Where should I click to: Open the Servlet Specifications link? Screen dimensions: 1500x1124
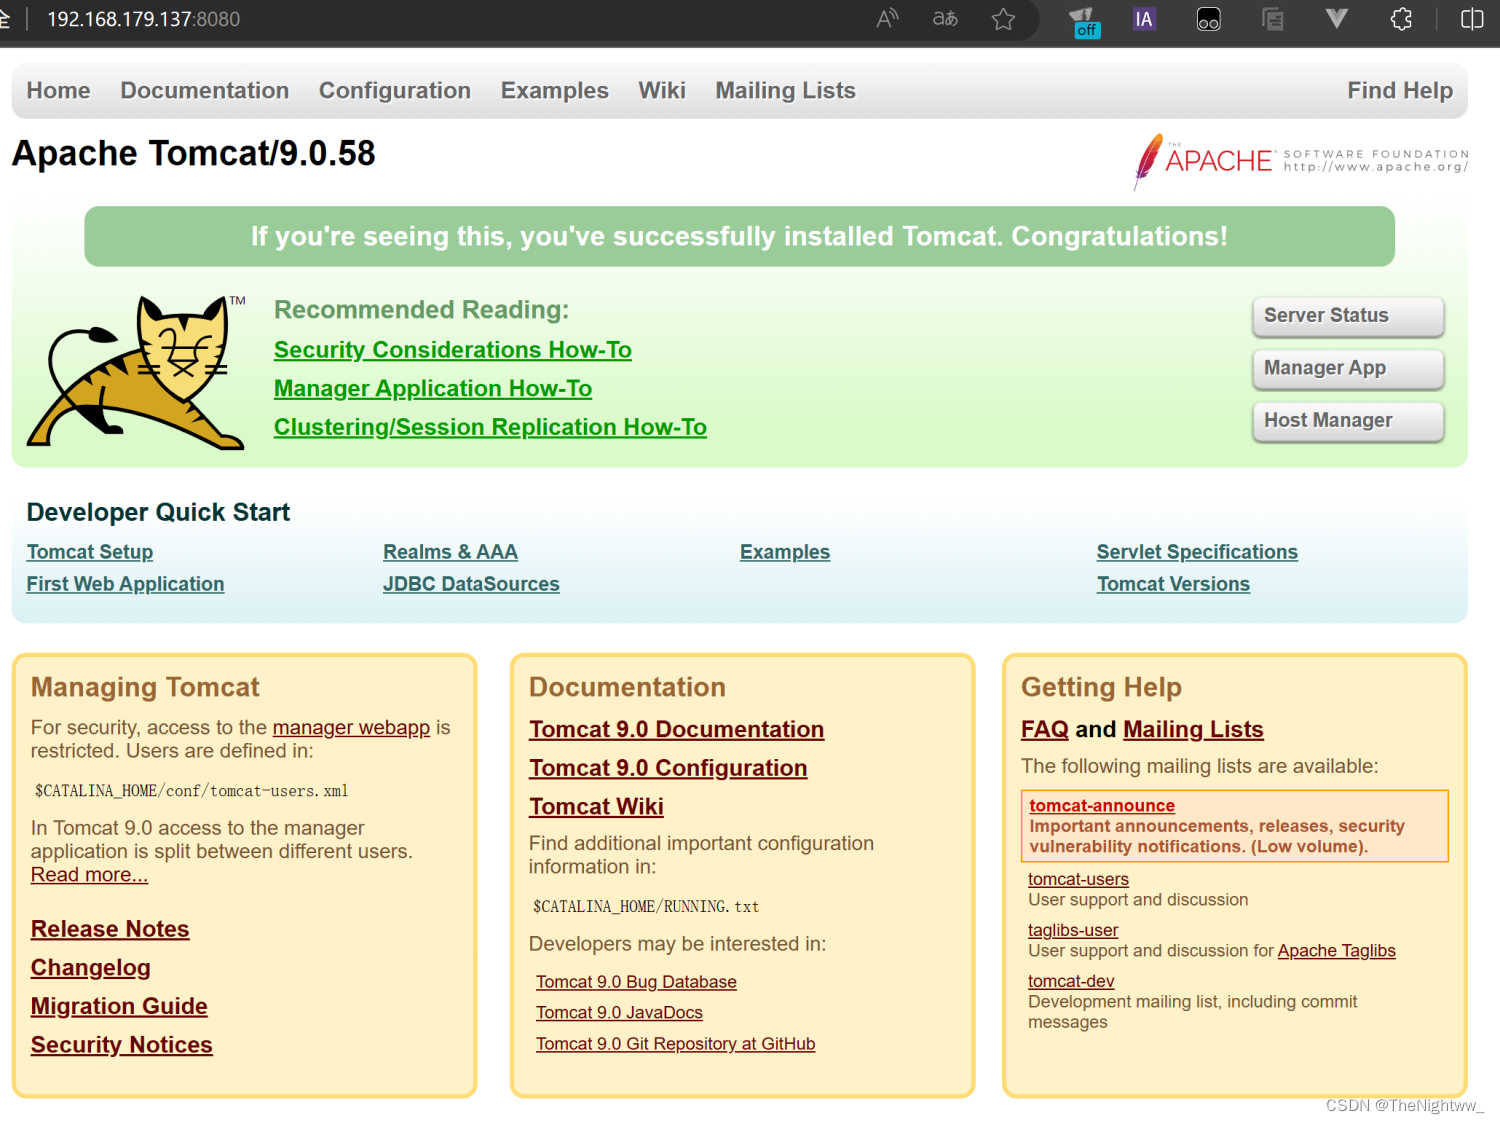click(1197, 552)
